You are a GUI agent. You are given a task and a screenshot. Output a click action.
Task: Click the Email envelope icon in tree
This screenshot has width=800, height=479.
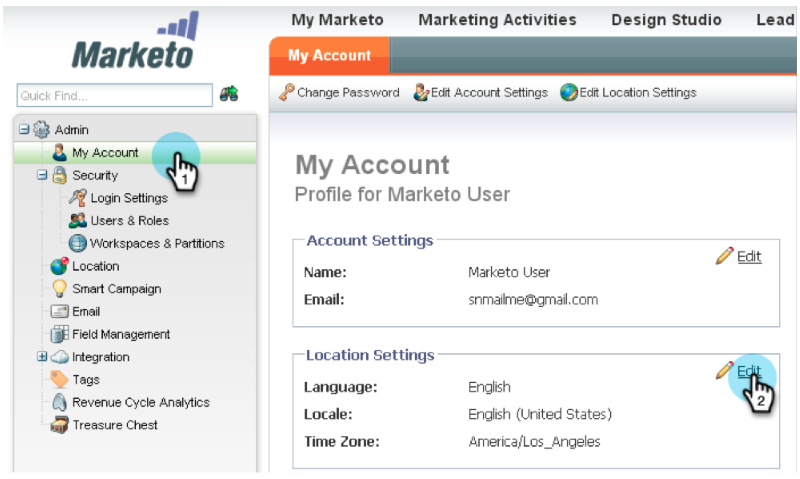[60, 311]
